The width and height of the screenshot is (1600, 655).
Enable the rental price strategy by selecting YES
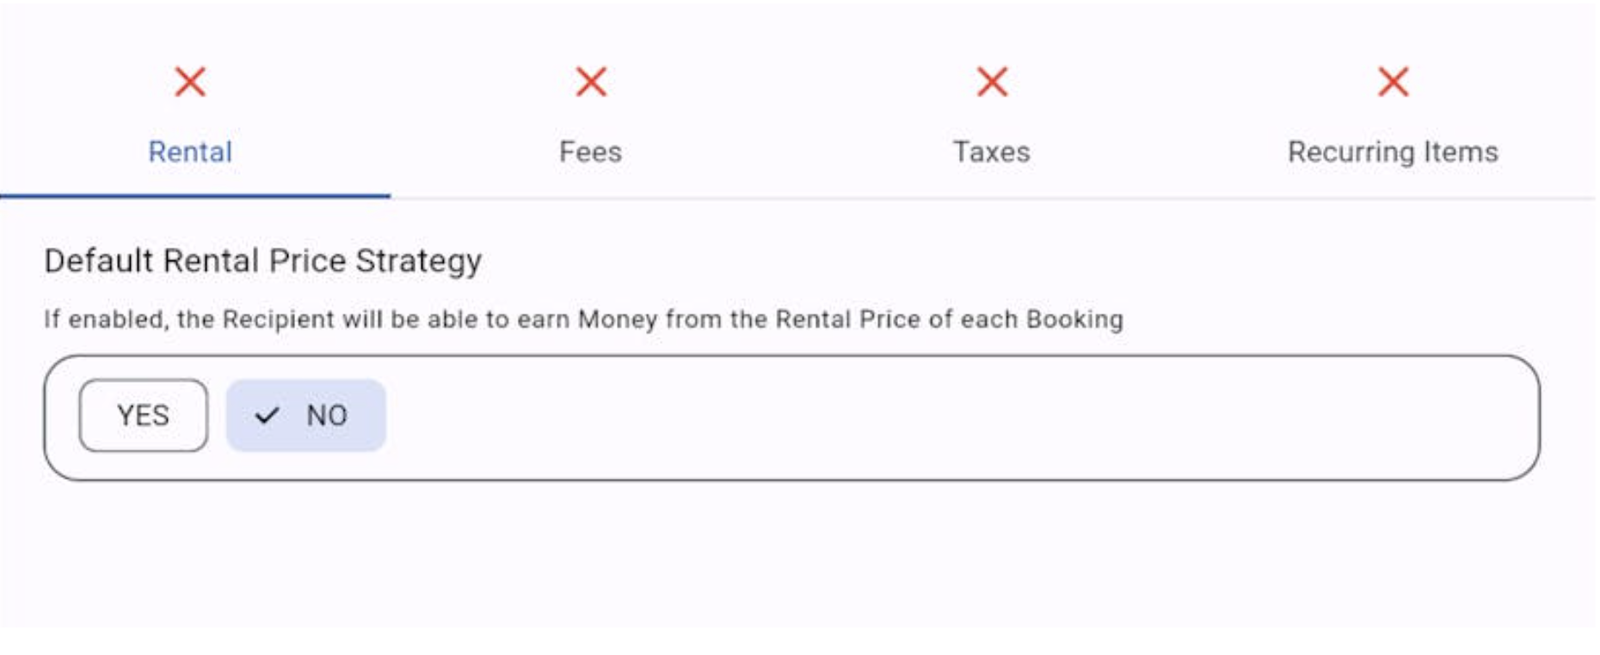[143, 415]
